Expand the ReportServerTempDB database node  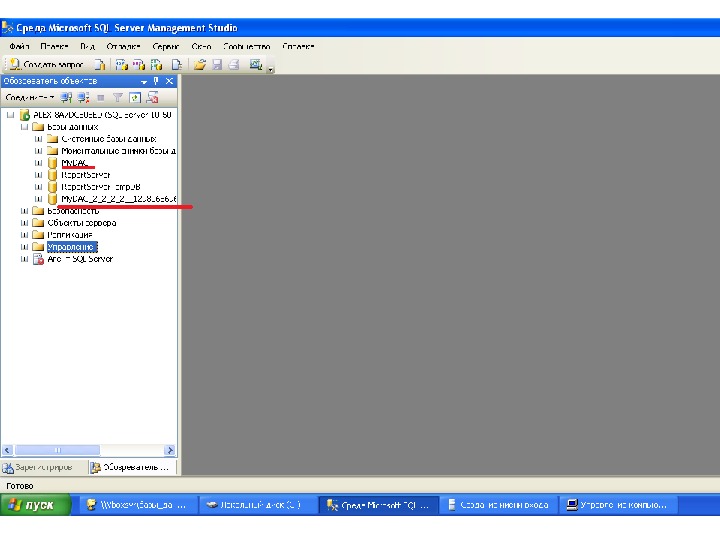click(x=39, y=187)
